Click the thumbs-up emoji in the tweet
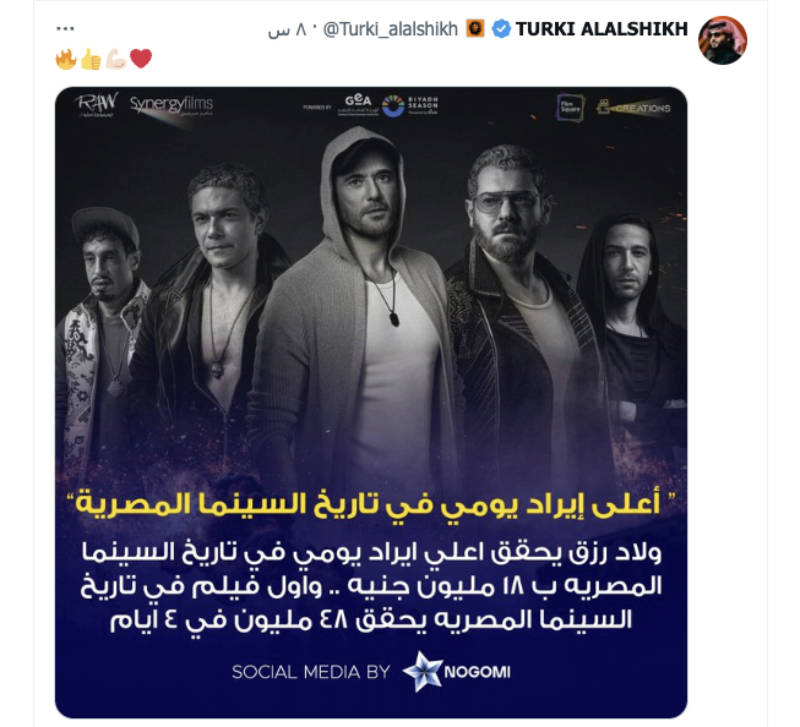The width and height of the screenshot is (800, 727). 91,59
